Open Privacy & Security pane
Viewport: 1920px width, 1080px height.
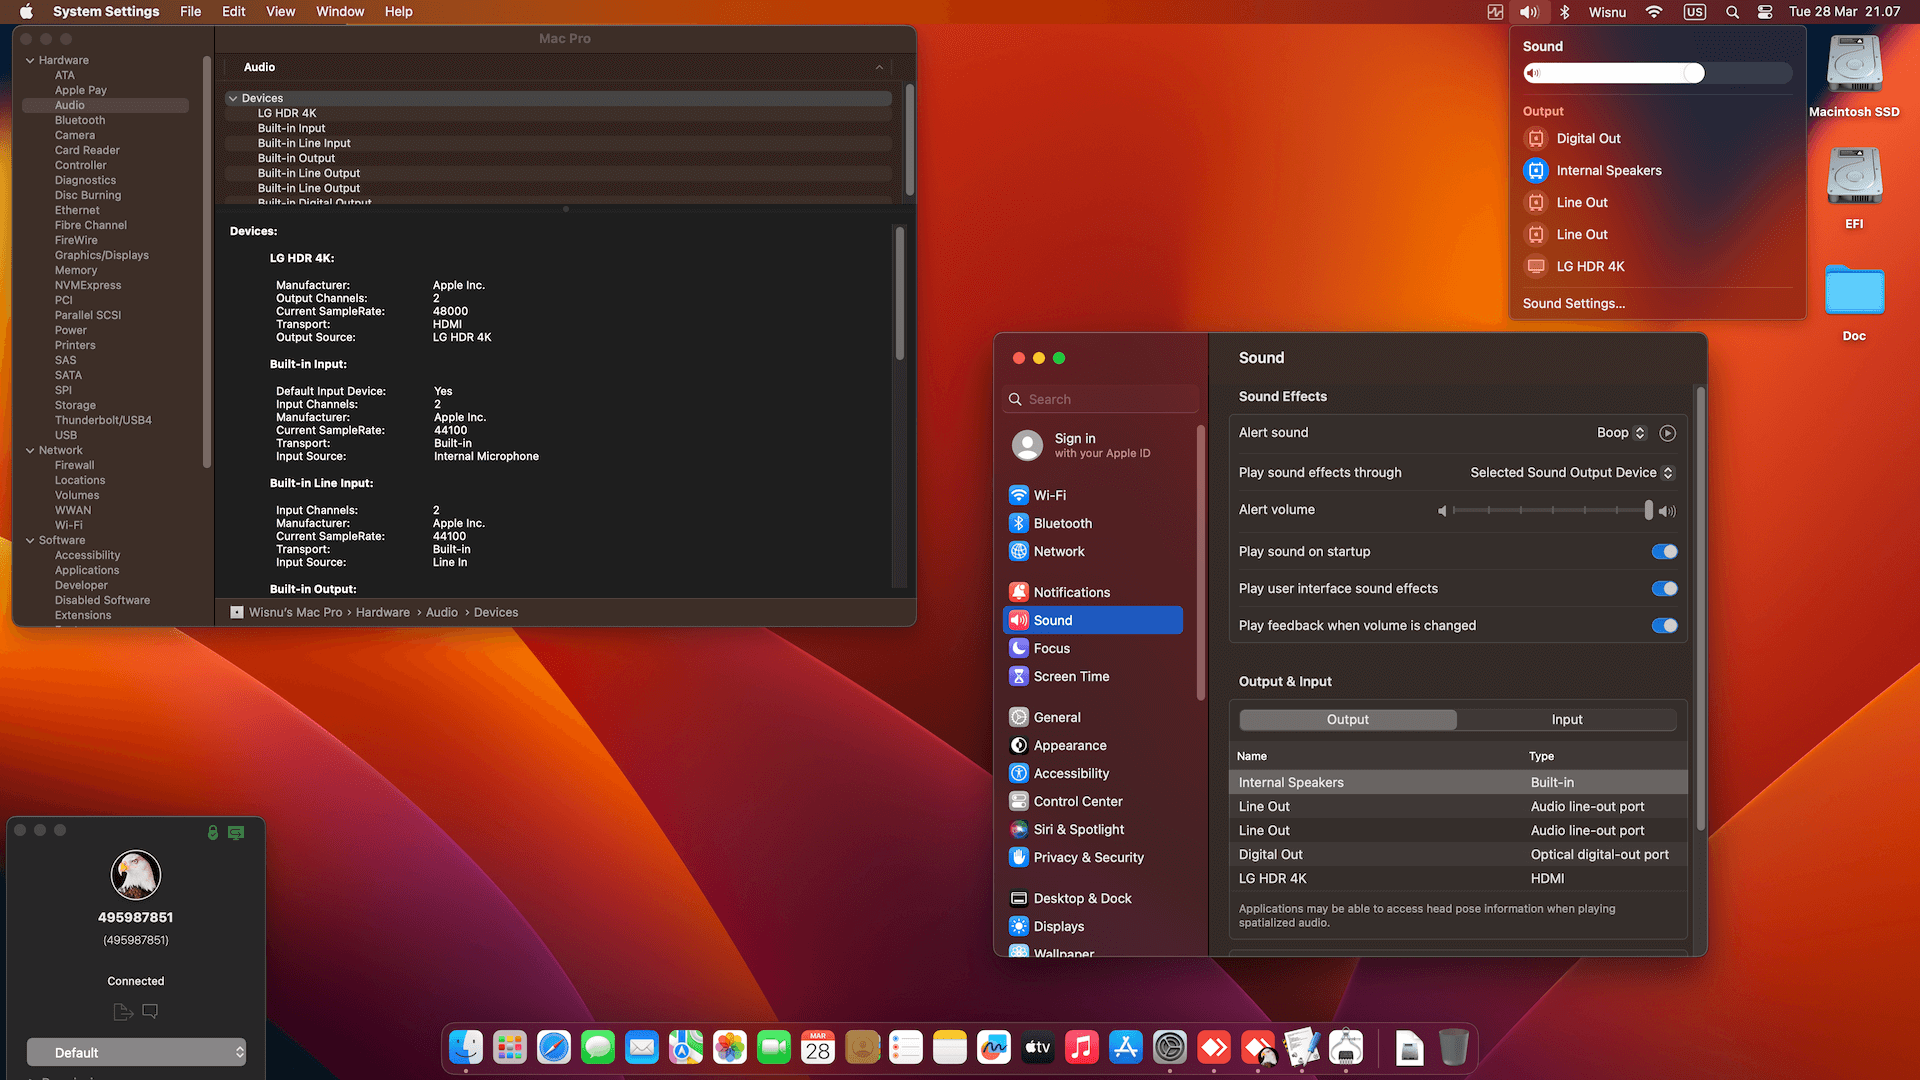pyautogui.click(x=1088, y=858)
